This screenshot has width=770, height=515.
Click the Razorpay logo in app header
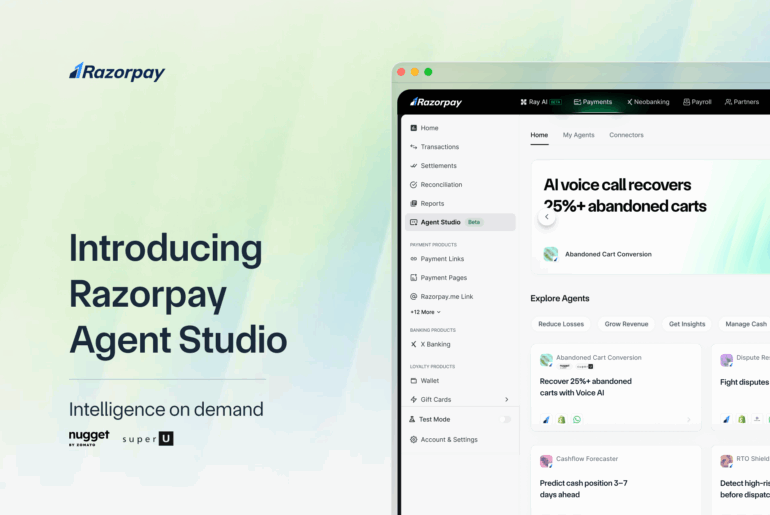point(436,102)
